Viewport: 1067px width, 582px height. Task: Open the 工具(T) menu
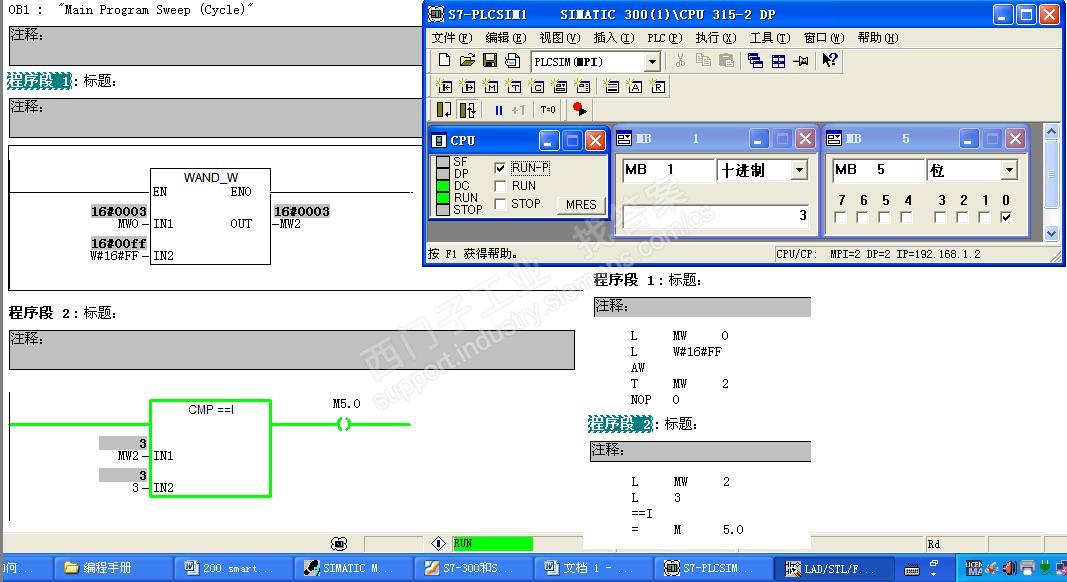click(770, 38)
